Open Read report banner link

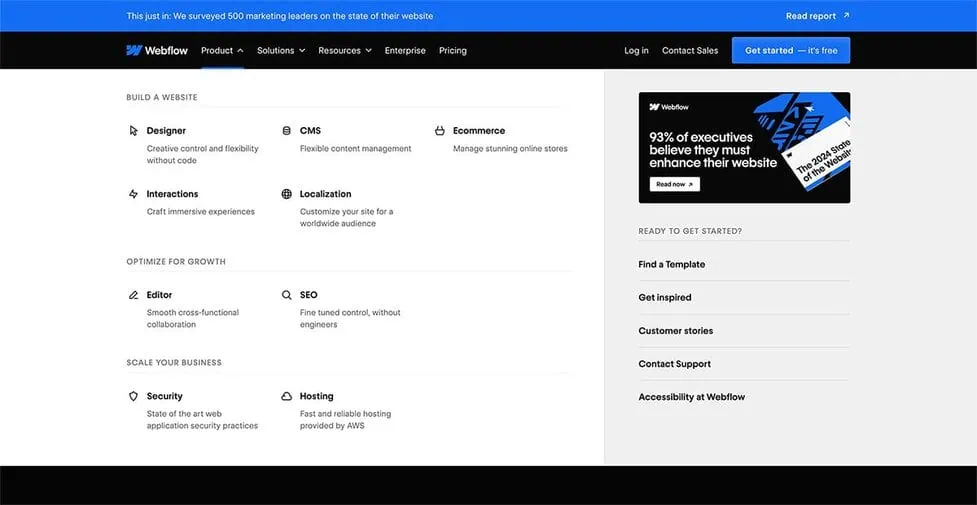(817, 16)
